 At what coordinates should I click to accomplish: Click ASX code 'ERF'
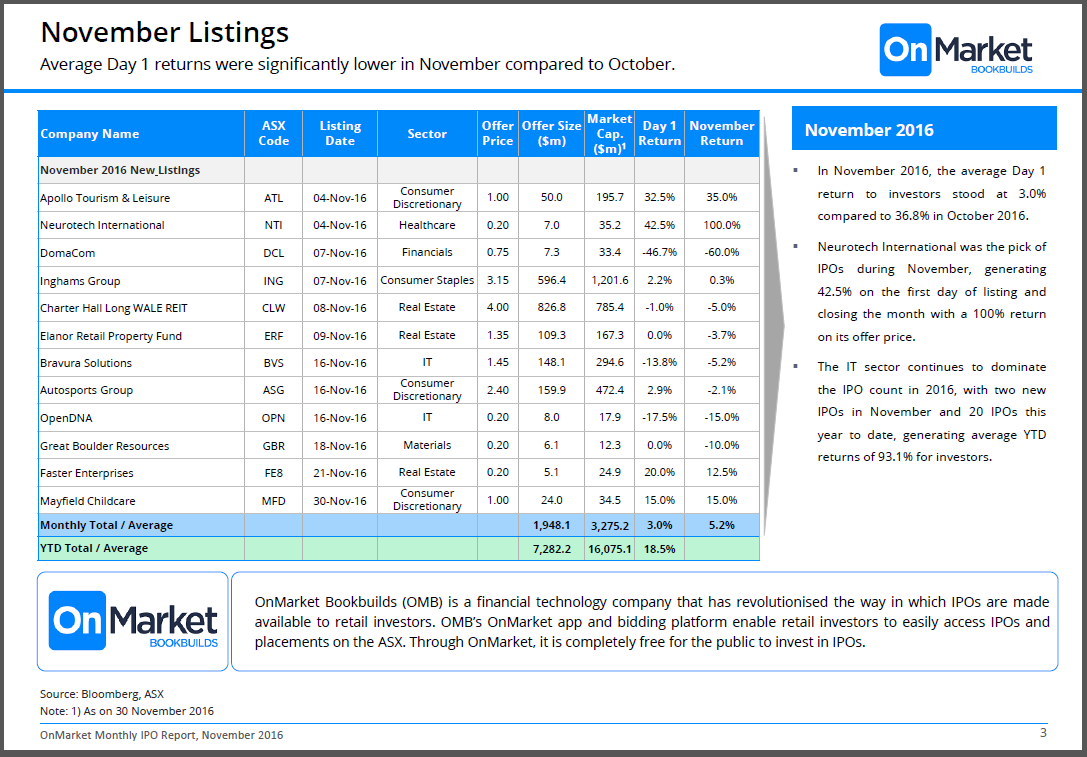coord(274,336)
